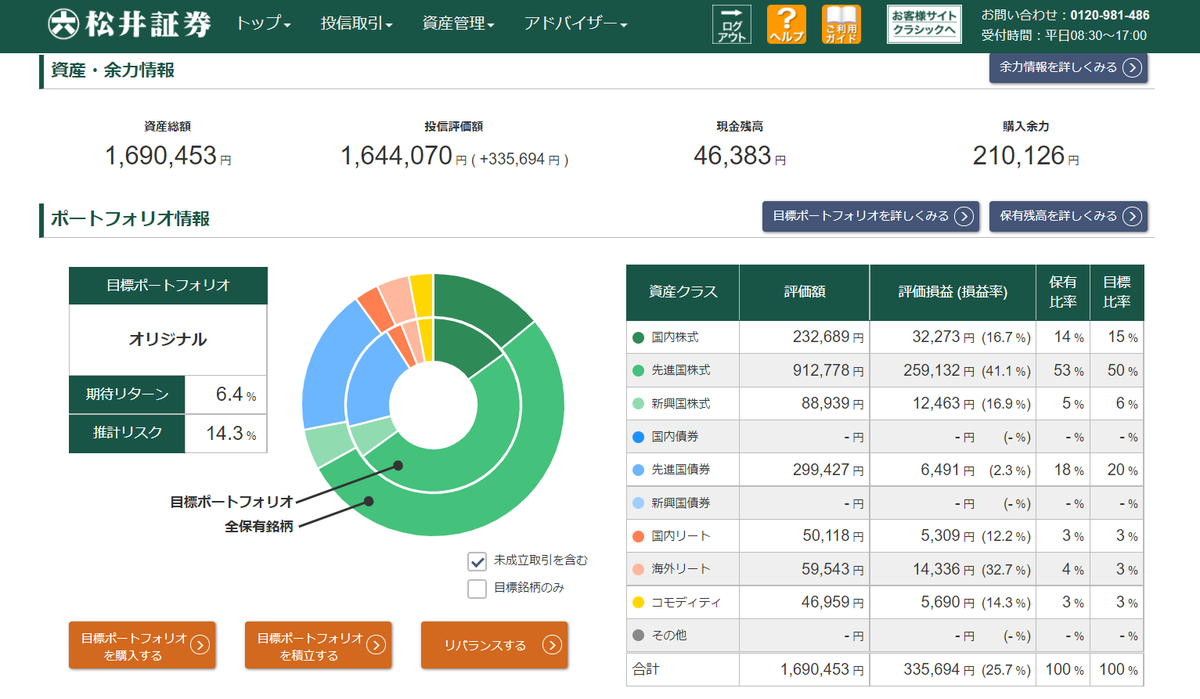Click 目標ポートフォリオを購入する button
Screen dimensions: 1200x699
(x=142, y=646)
